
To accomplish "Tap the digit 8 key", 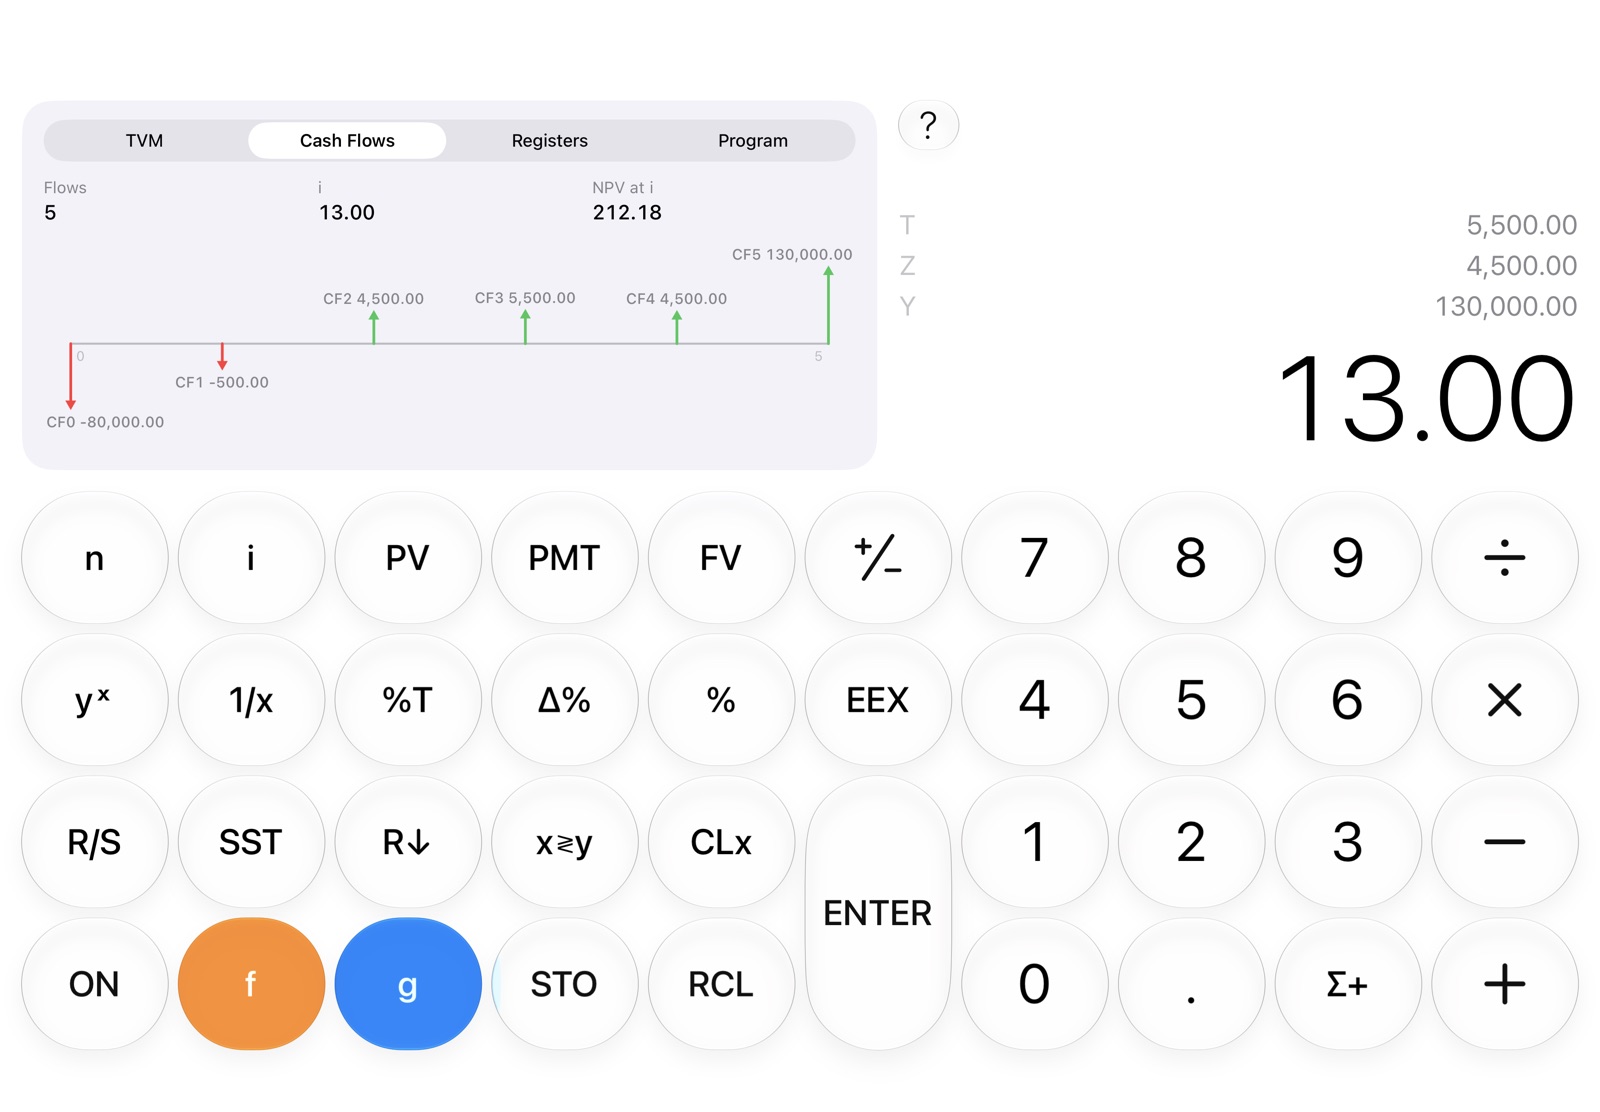I will [x=1191, y=558].
